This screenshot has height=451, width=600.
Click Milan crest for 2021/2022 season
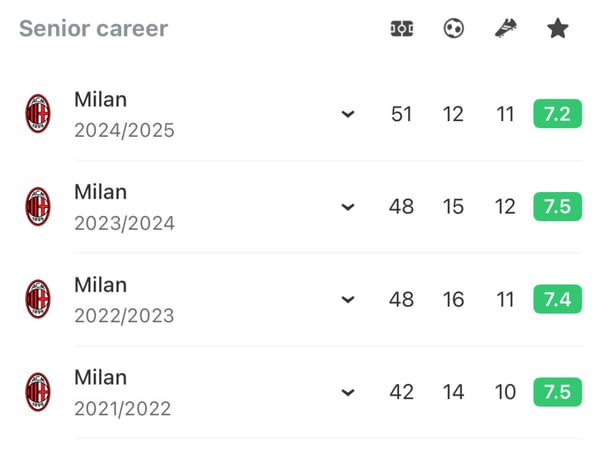point(38,392)
